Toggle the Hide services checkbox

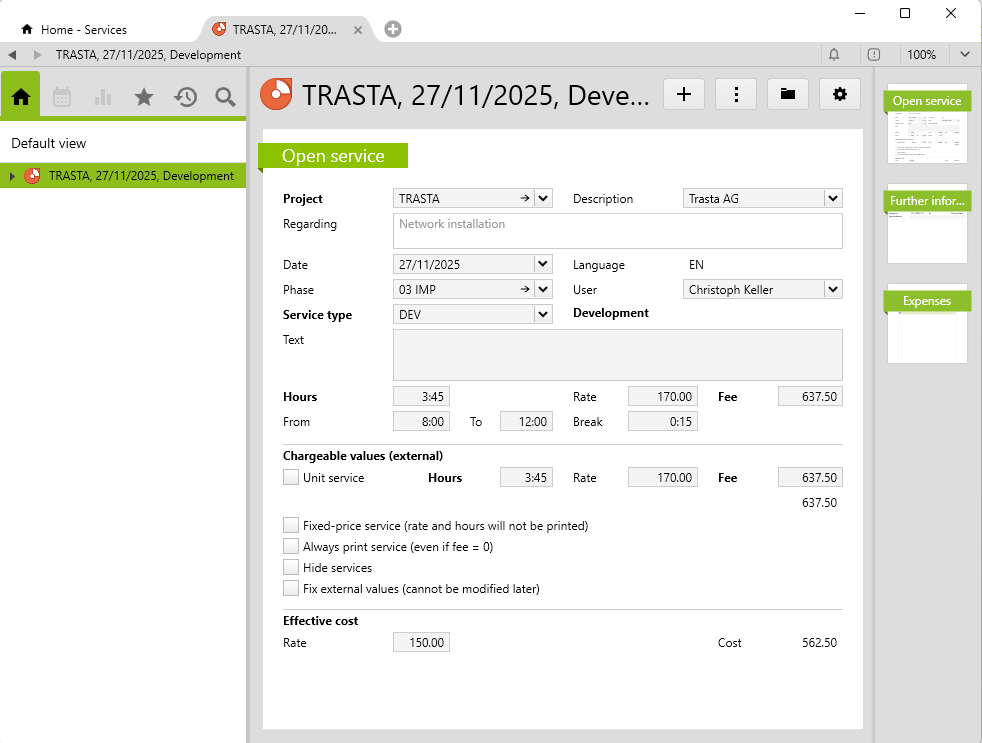[x=291, y=567]
